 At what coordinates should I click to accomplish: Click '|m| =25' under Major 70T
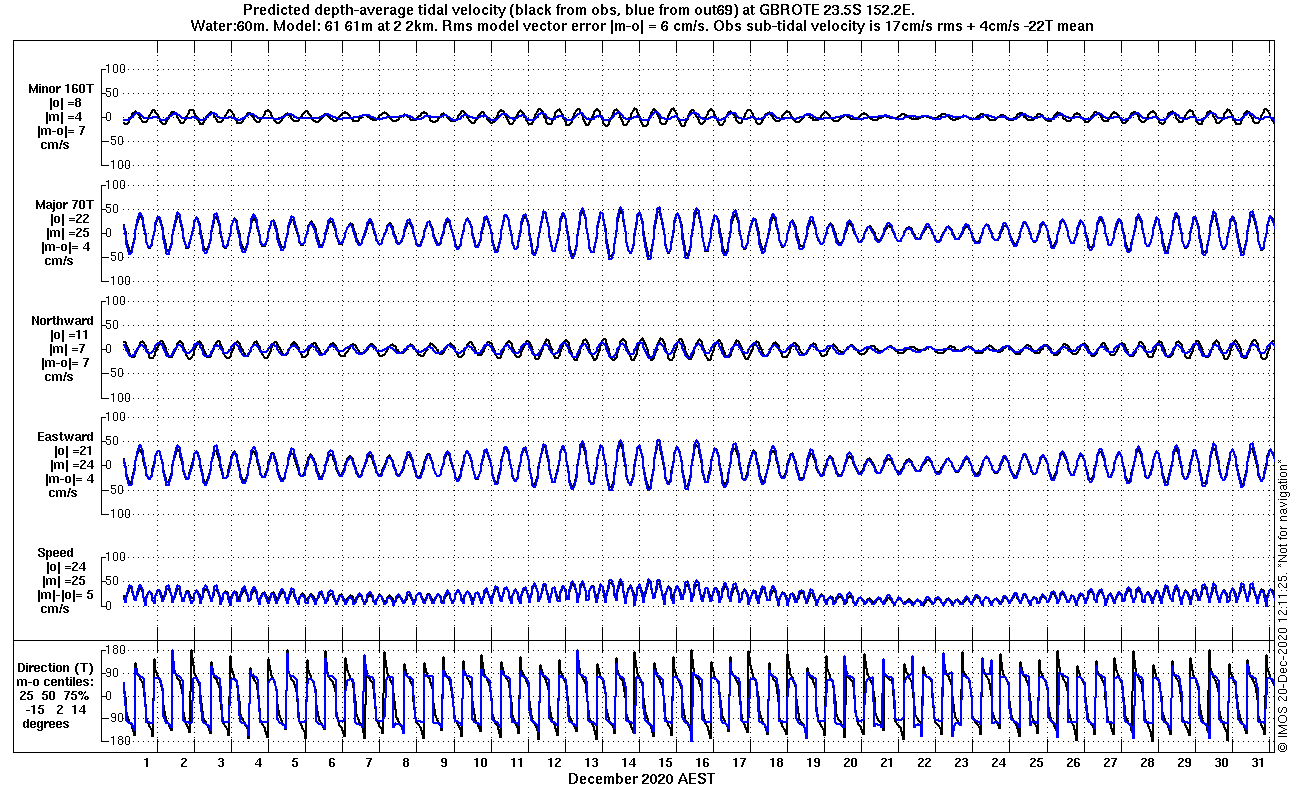click(x=68, y=233)
